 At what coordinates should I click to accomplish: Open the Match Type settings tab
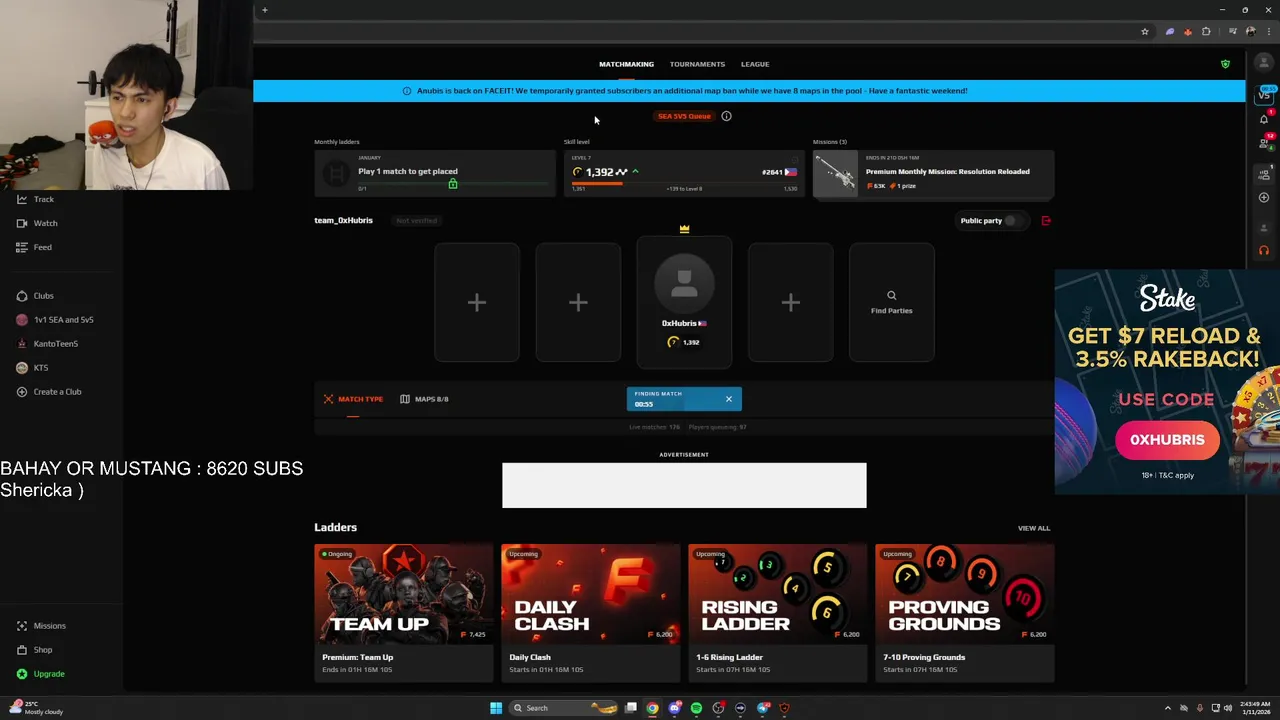click(353, 399)
